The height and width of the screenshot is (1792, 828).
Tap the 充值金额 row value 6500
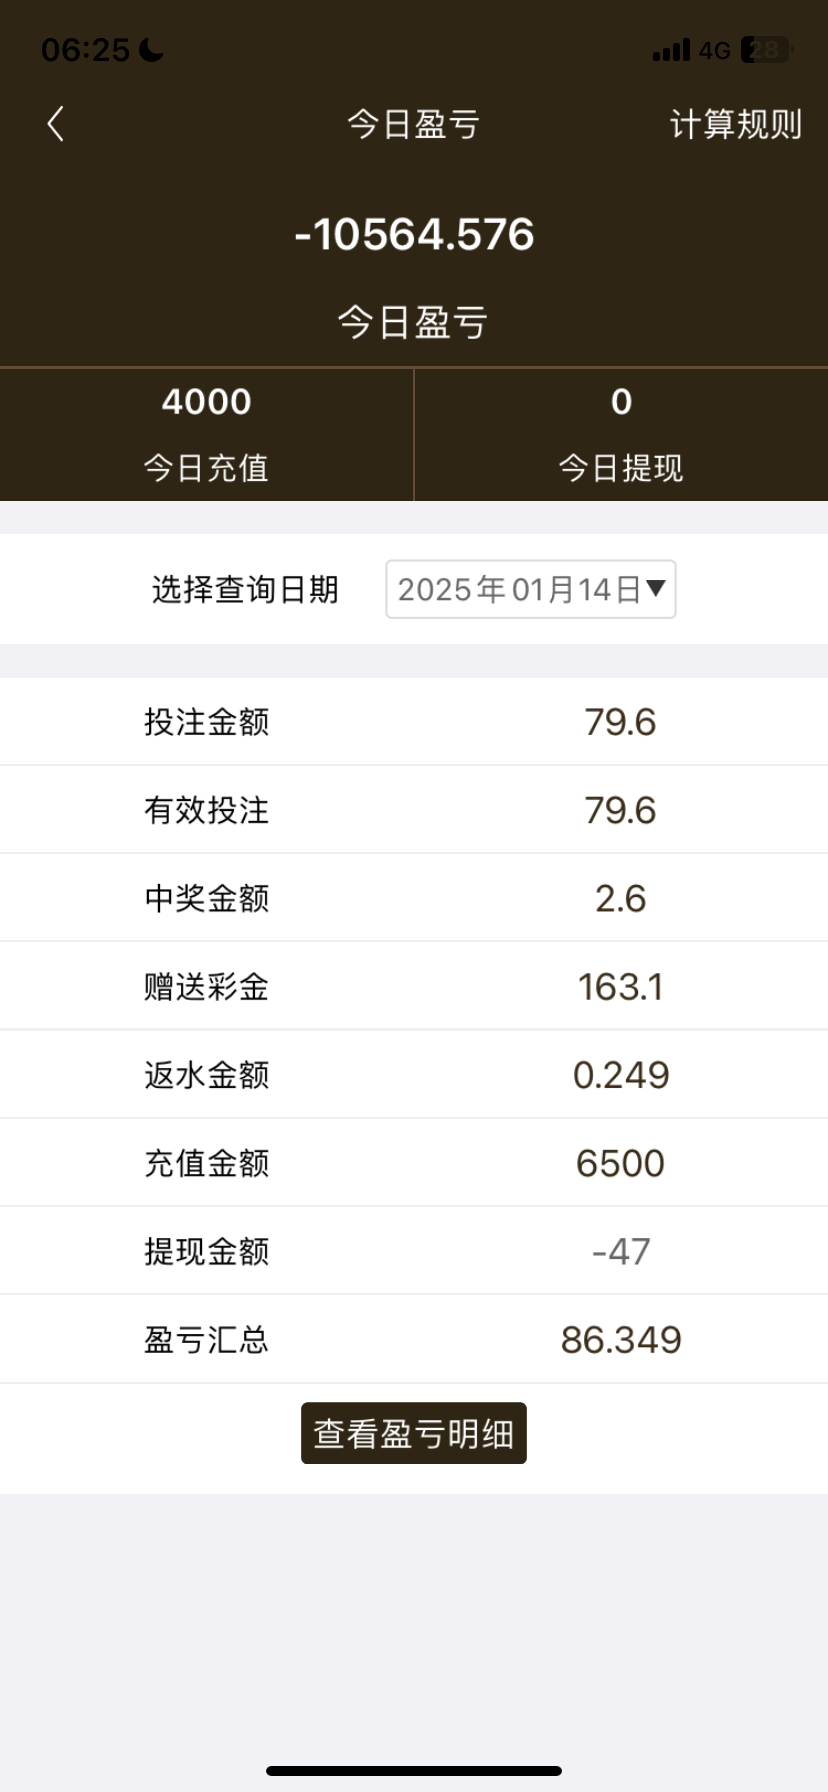click(x=620, y=1163)
